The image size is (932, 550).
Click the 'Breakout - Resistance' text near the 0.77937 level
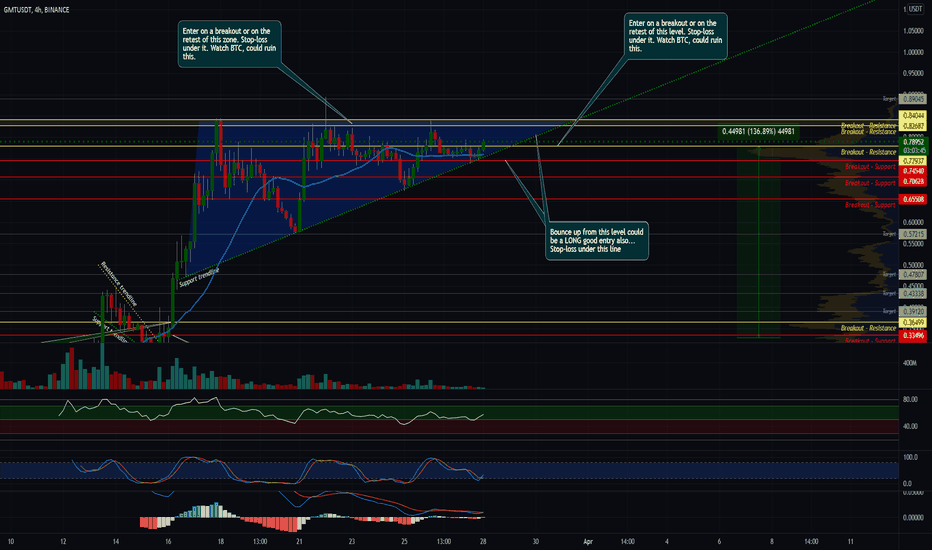[868, 152]
